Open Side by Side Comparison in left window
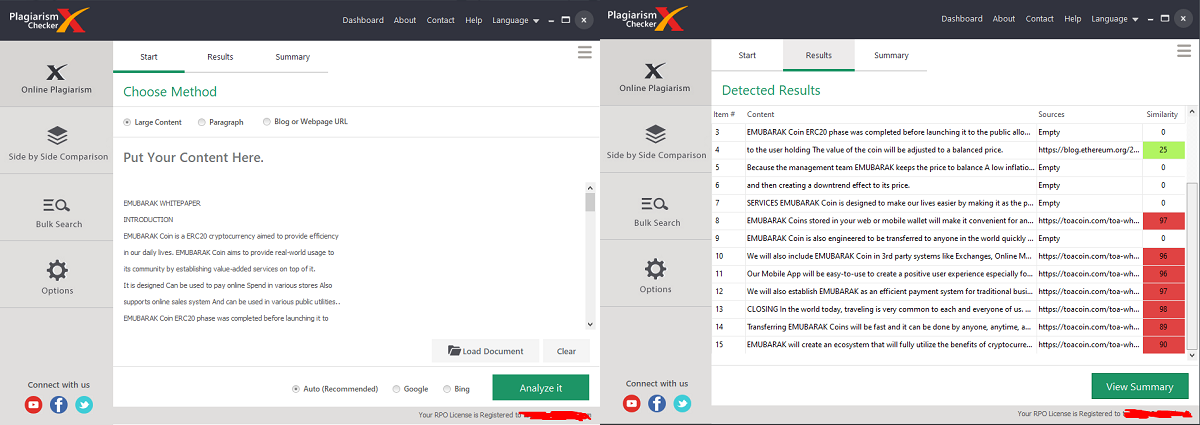 (x=56, y=144)
